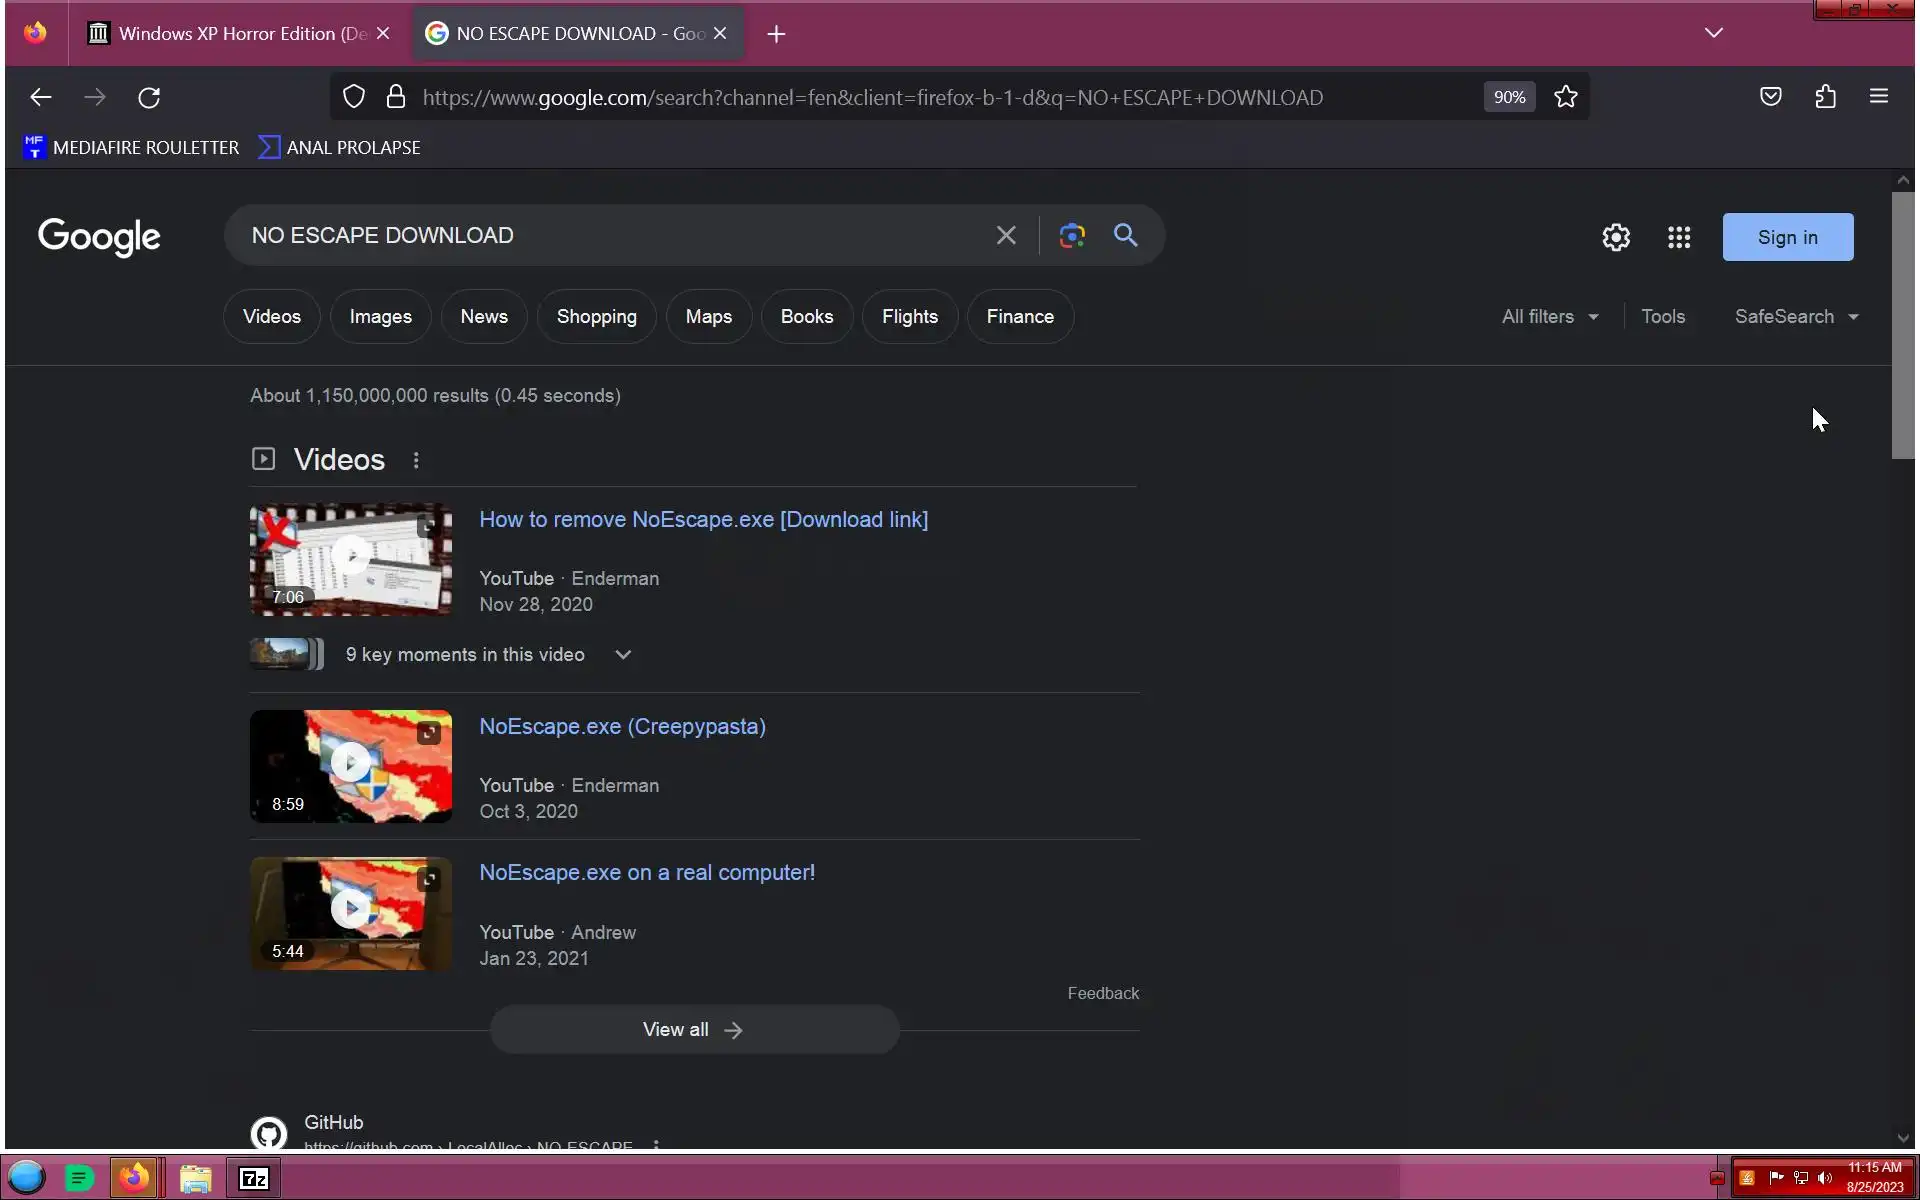Click the blue Sign in button
The image size is (1920, 1200).
click(1787, 238)
